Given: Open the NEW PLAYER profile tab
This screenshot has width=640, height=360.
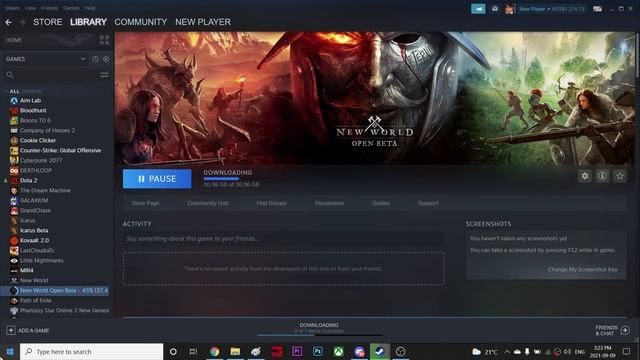Looking at the screenshot, I should [x=203, y=22].
